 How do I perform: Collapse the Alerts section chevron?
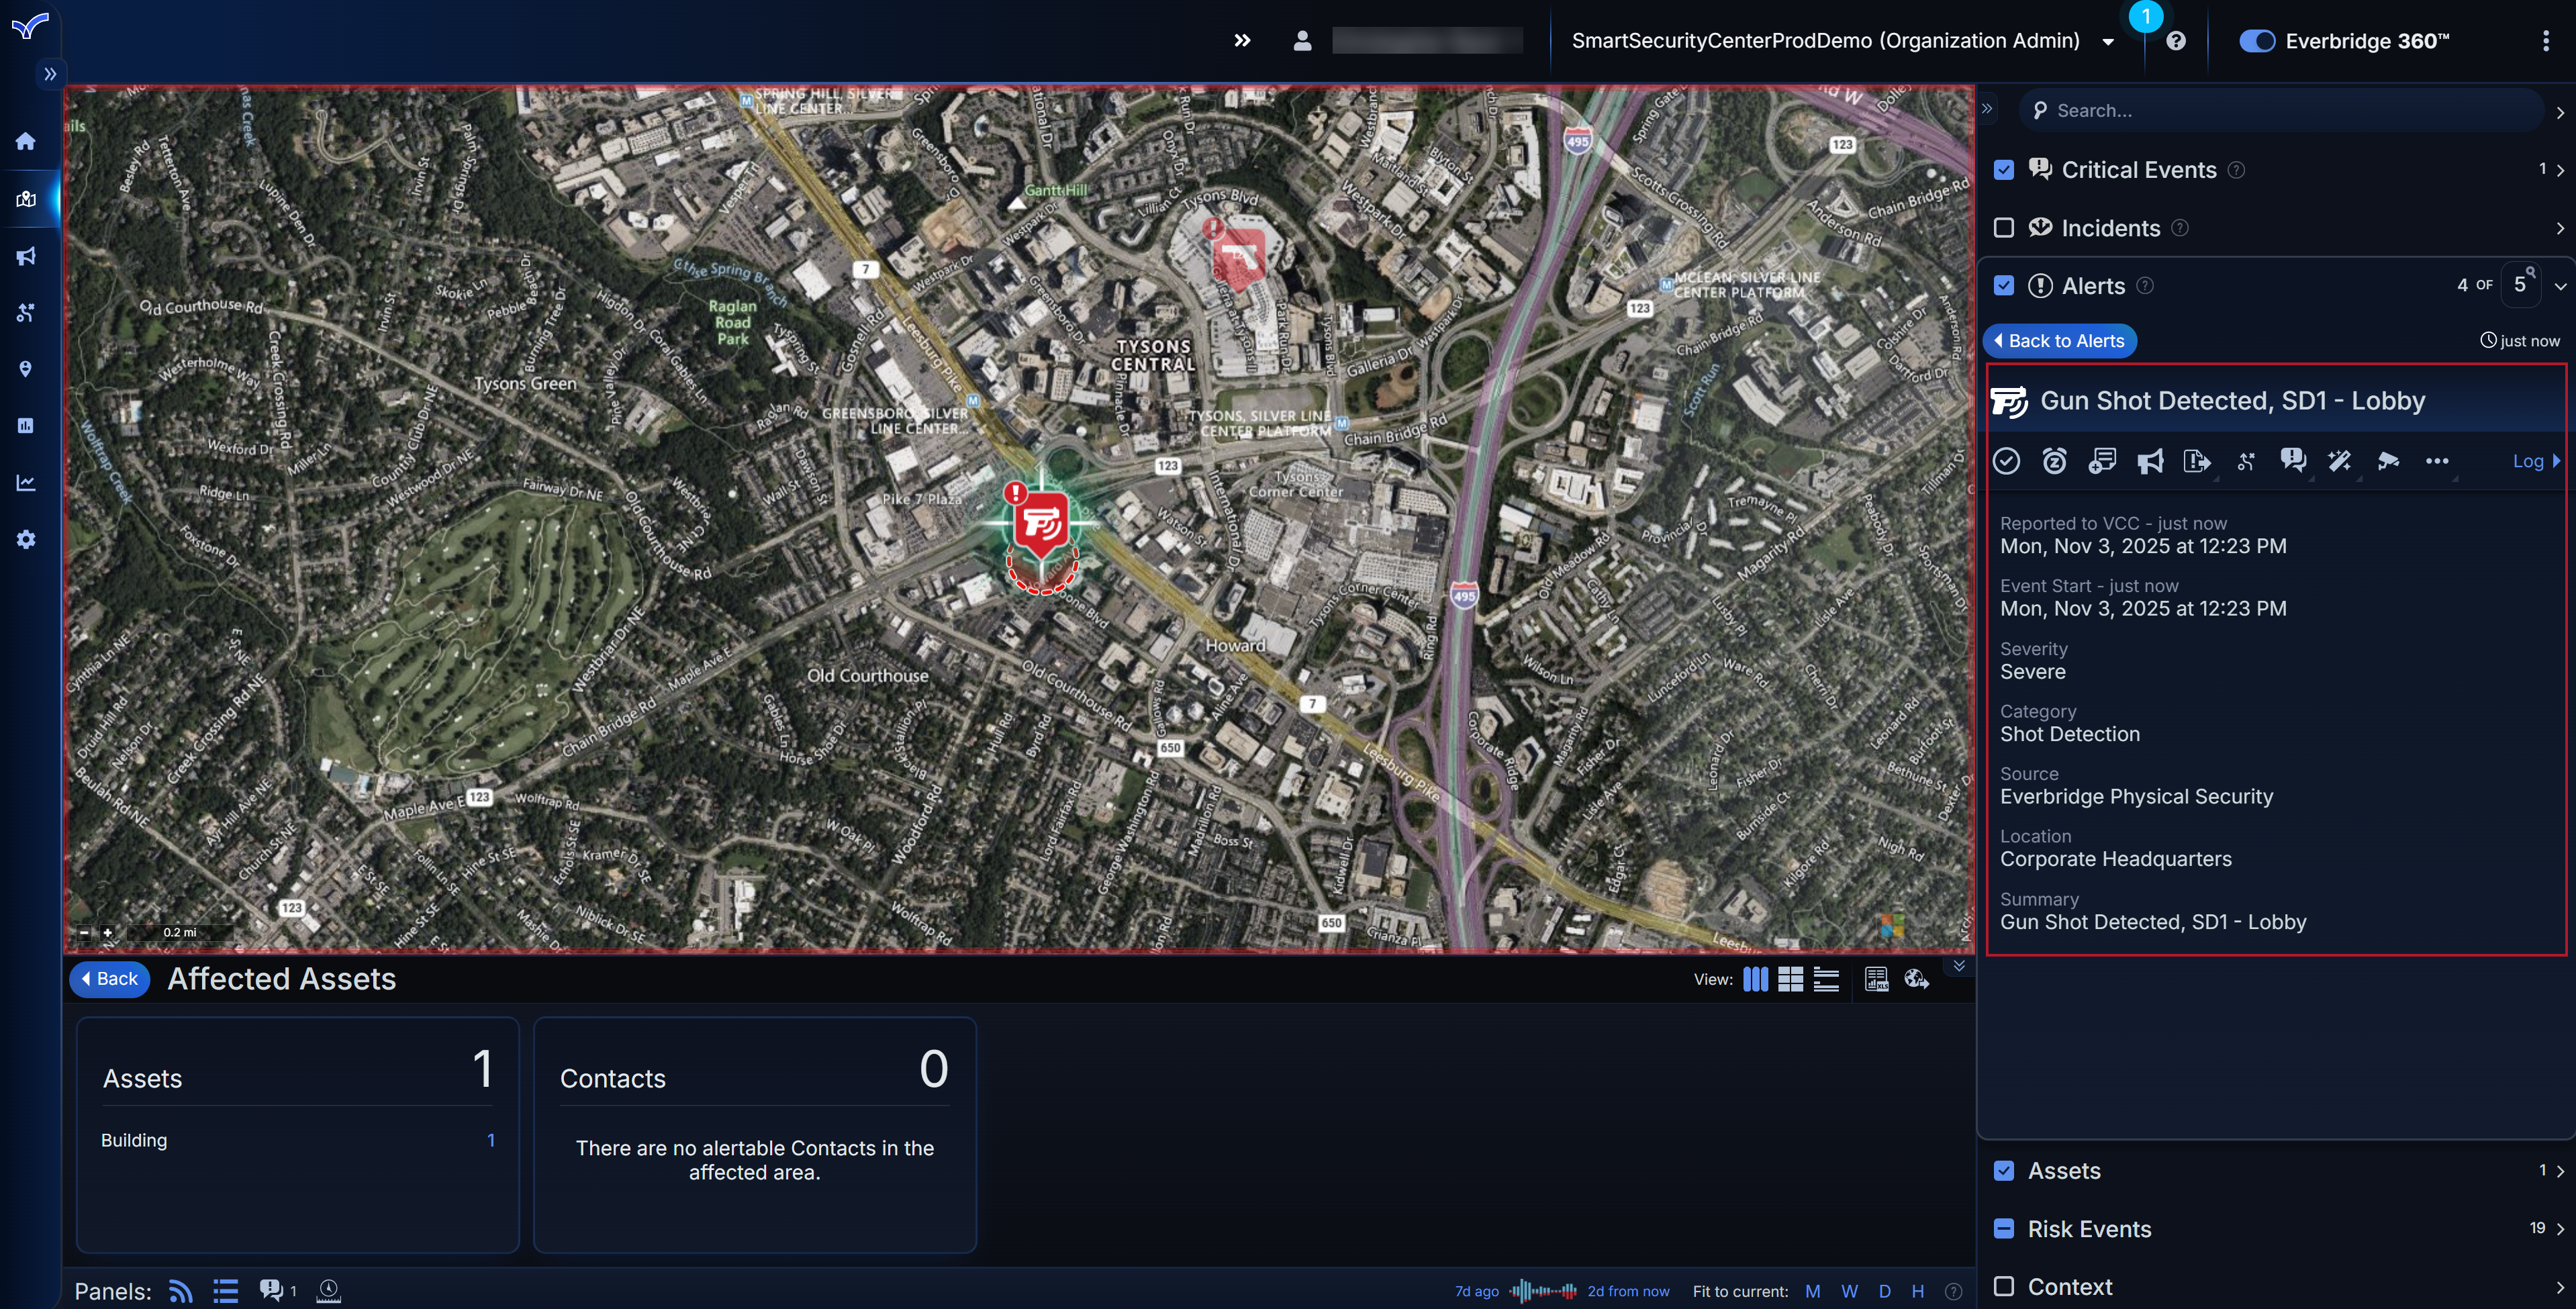[x=2560, y=286]
